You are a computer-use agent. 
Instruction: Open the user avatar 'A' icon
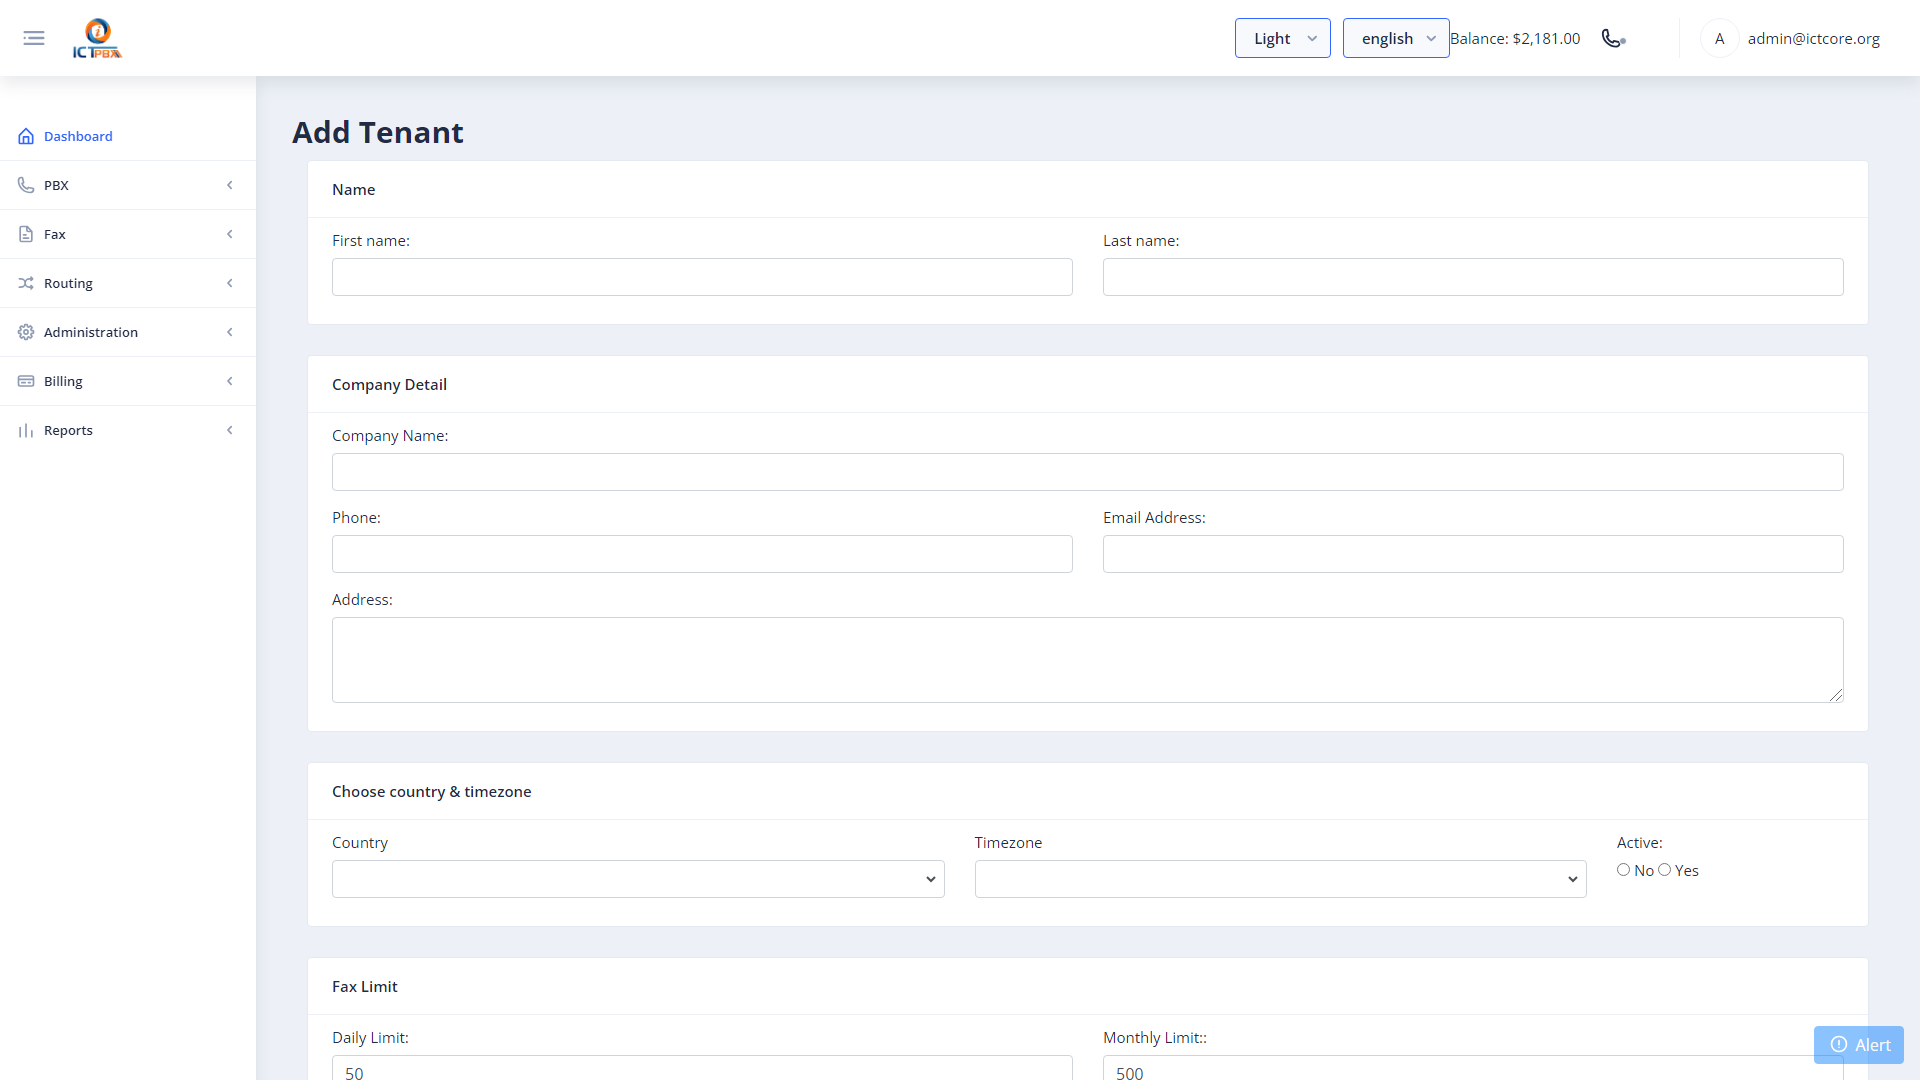pos(1719,38)
